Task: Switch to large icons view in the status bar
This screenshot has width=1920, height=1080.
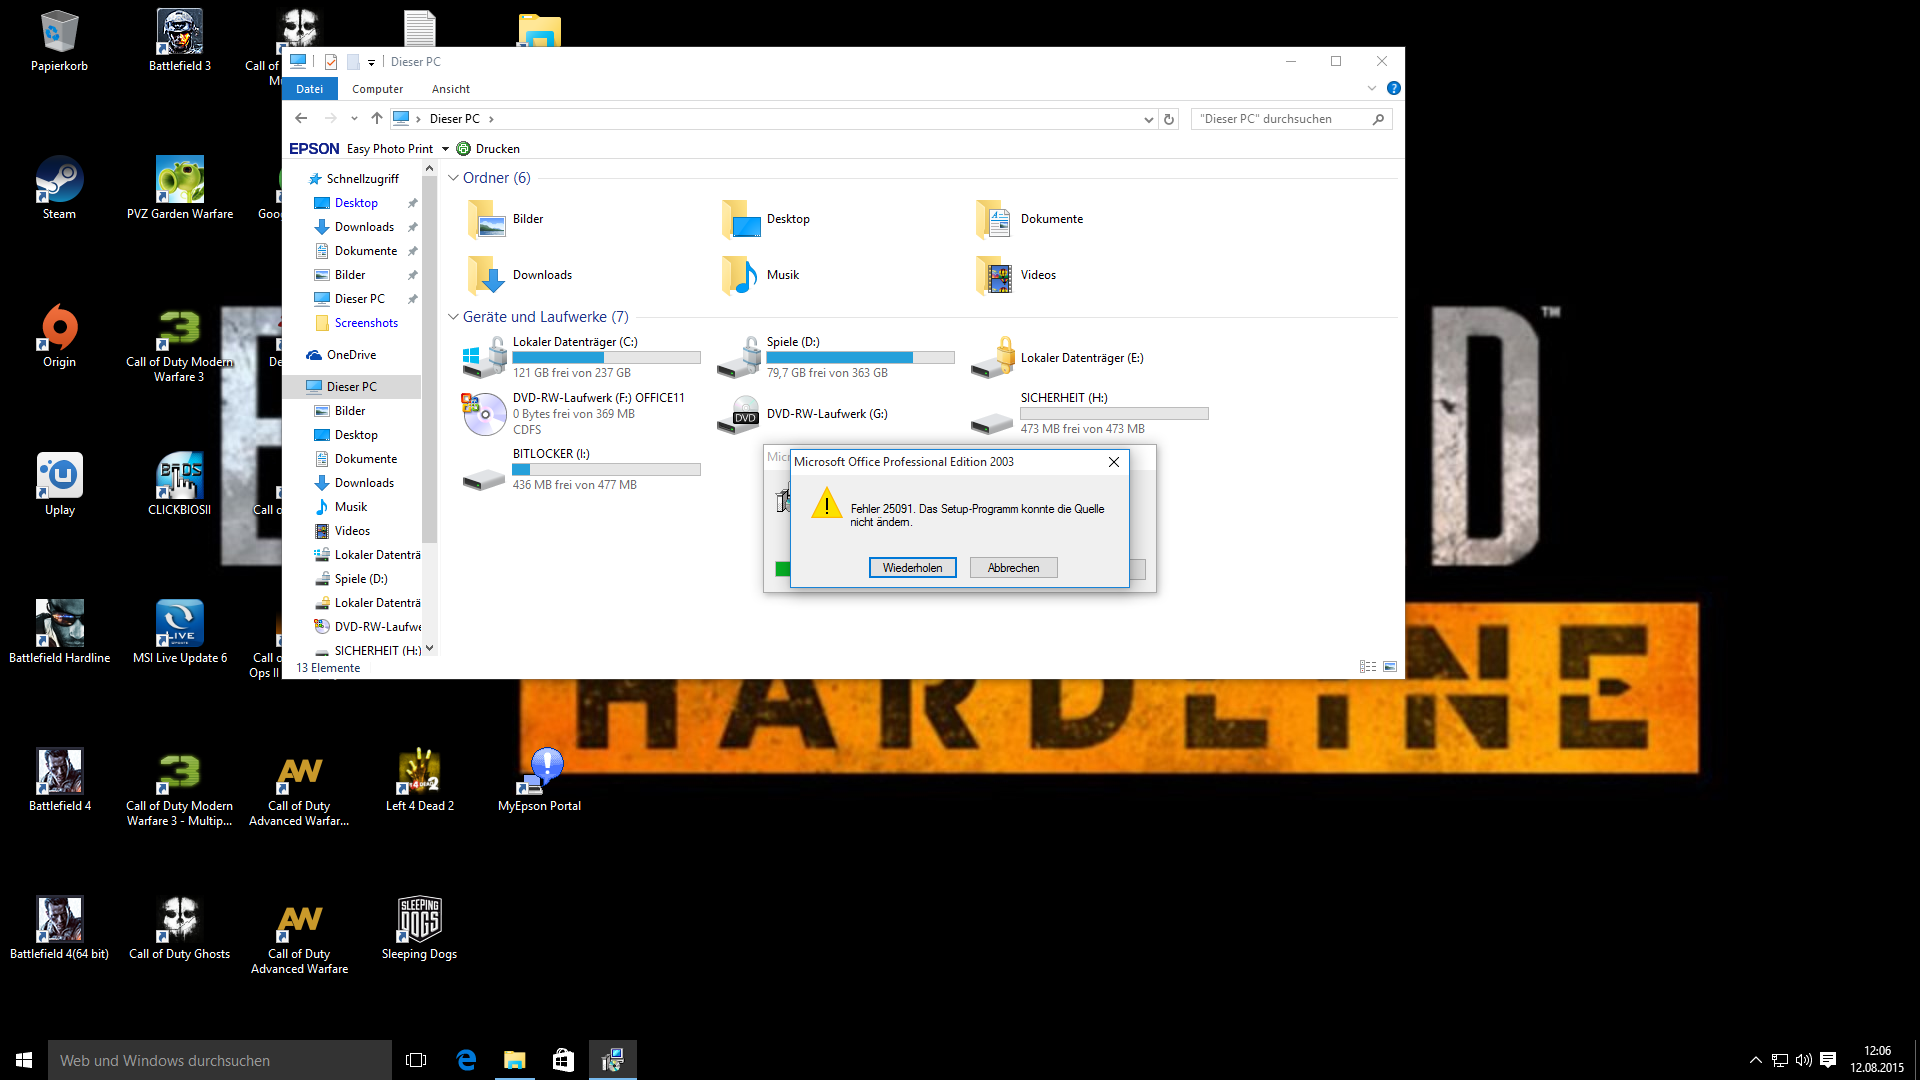Action: pos(1390,667)
